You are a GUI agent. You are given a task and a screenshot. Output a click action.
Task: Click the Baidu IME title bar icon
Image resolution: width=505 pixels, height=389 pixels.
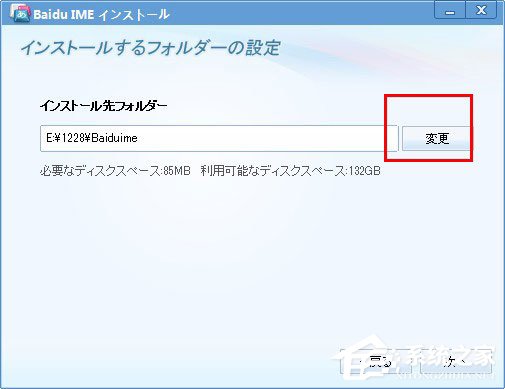[x=20, y=14]
